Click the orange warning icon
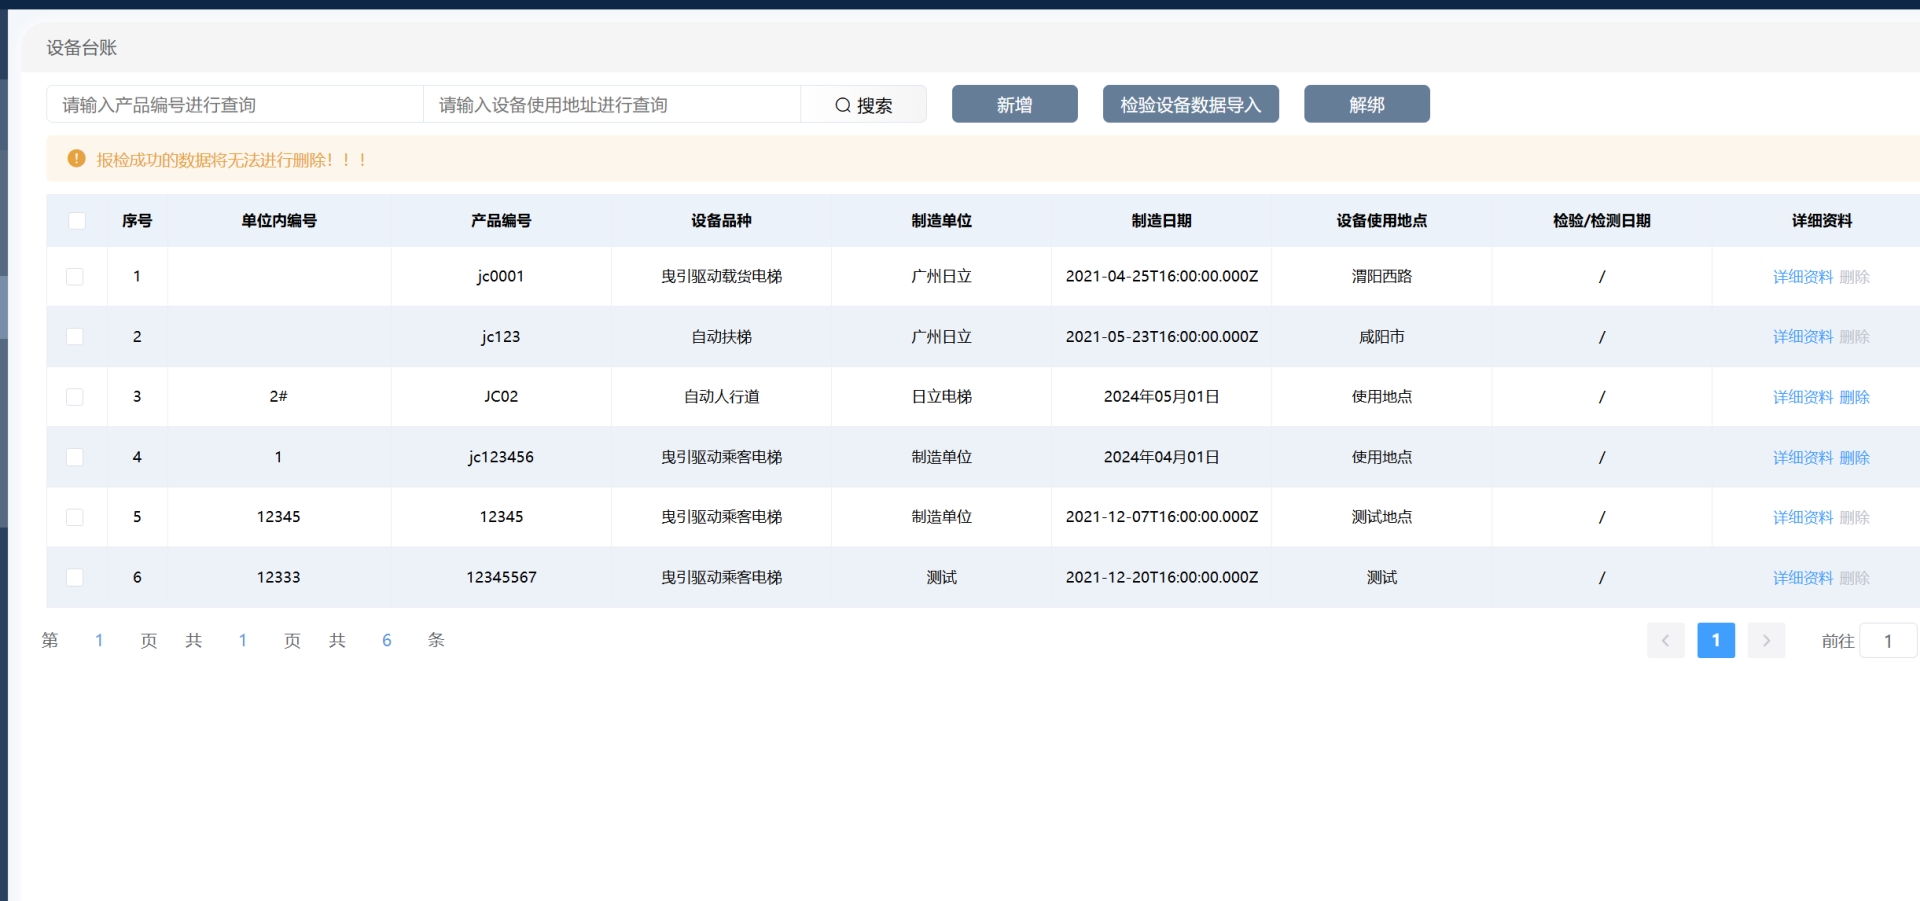Image resolution: width=1920 pixels, height=901 pixels. pos(76,159)
